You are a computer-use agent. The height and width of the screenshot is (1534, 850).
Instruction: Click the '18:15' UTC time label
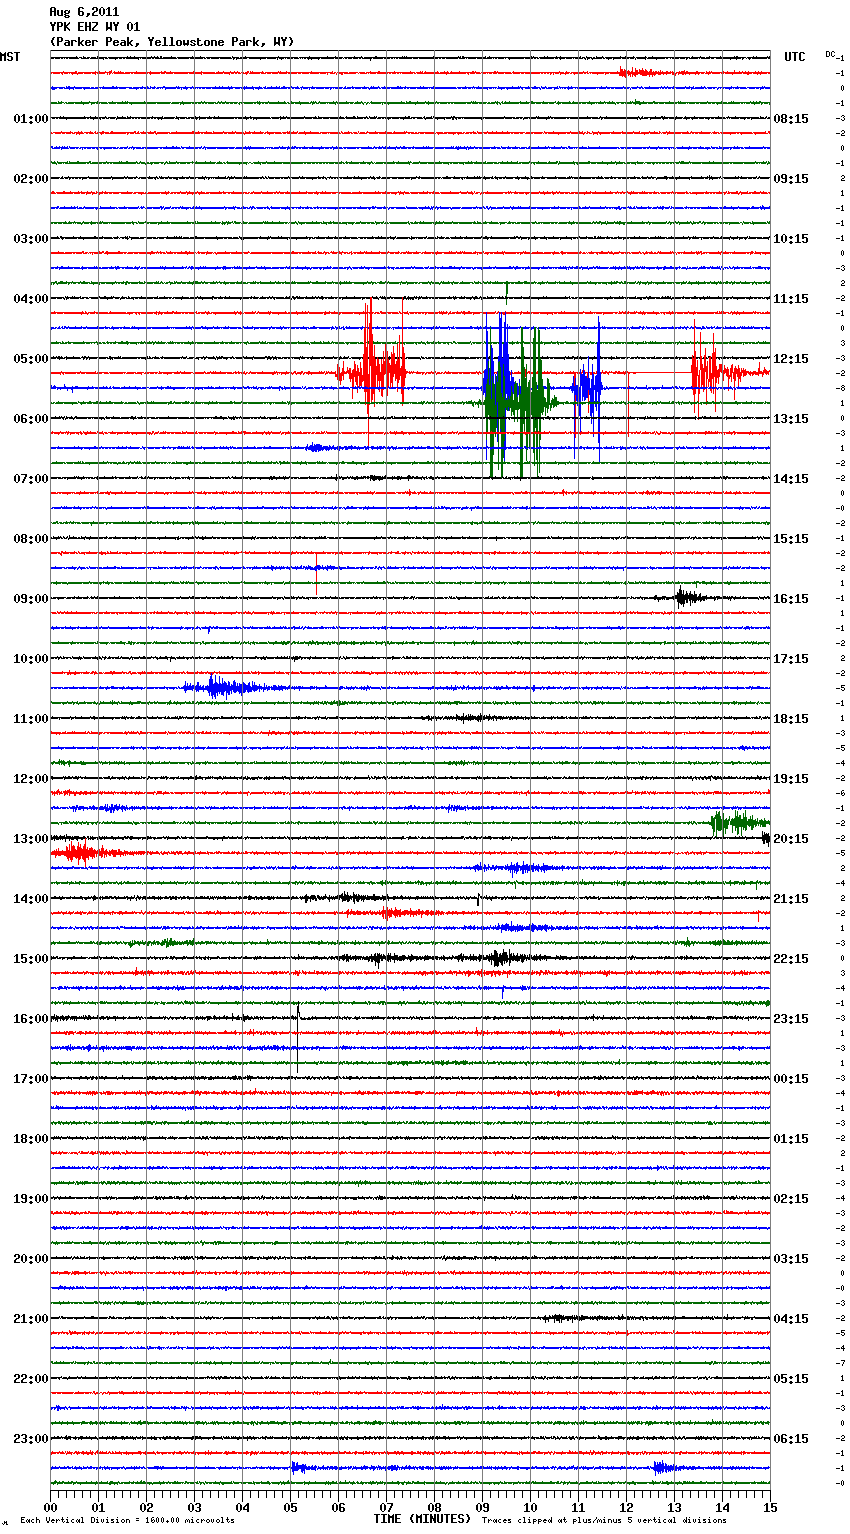[x=791, y=719]
